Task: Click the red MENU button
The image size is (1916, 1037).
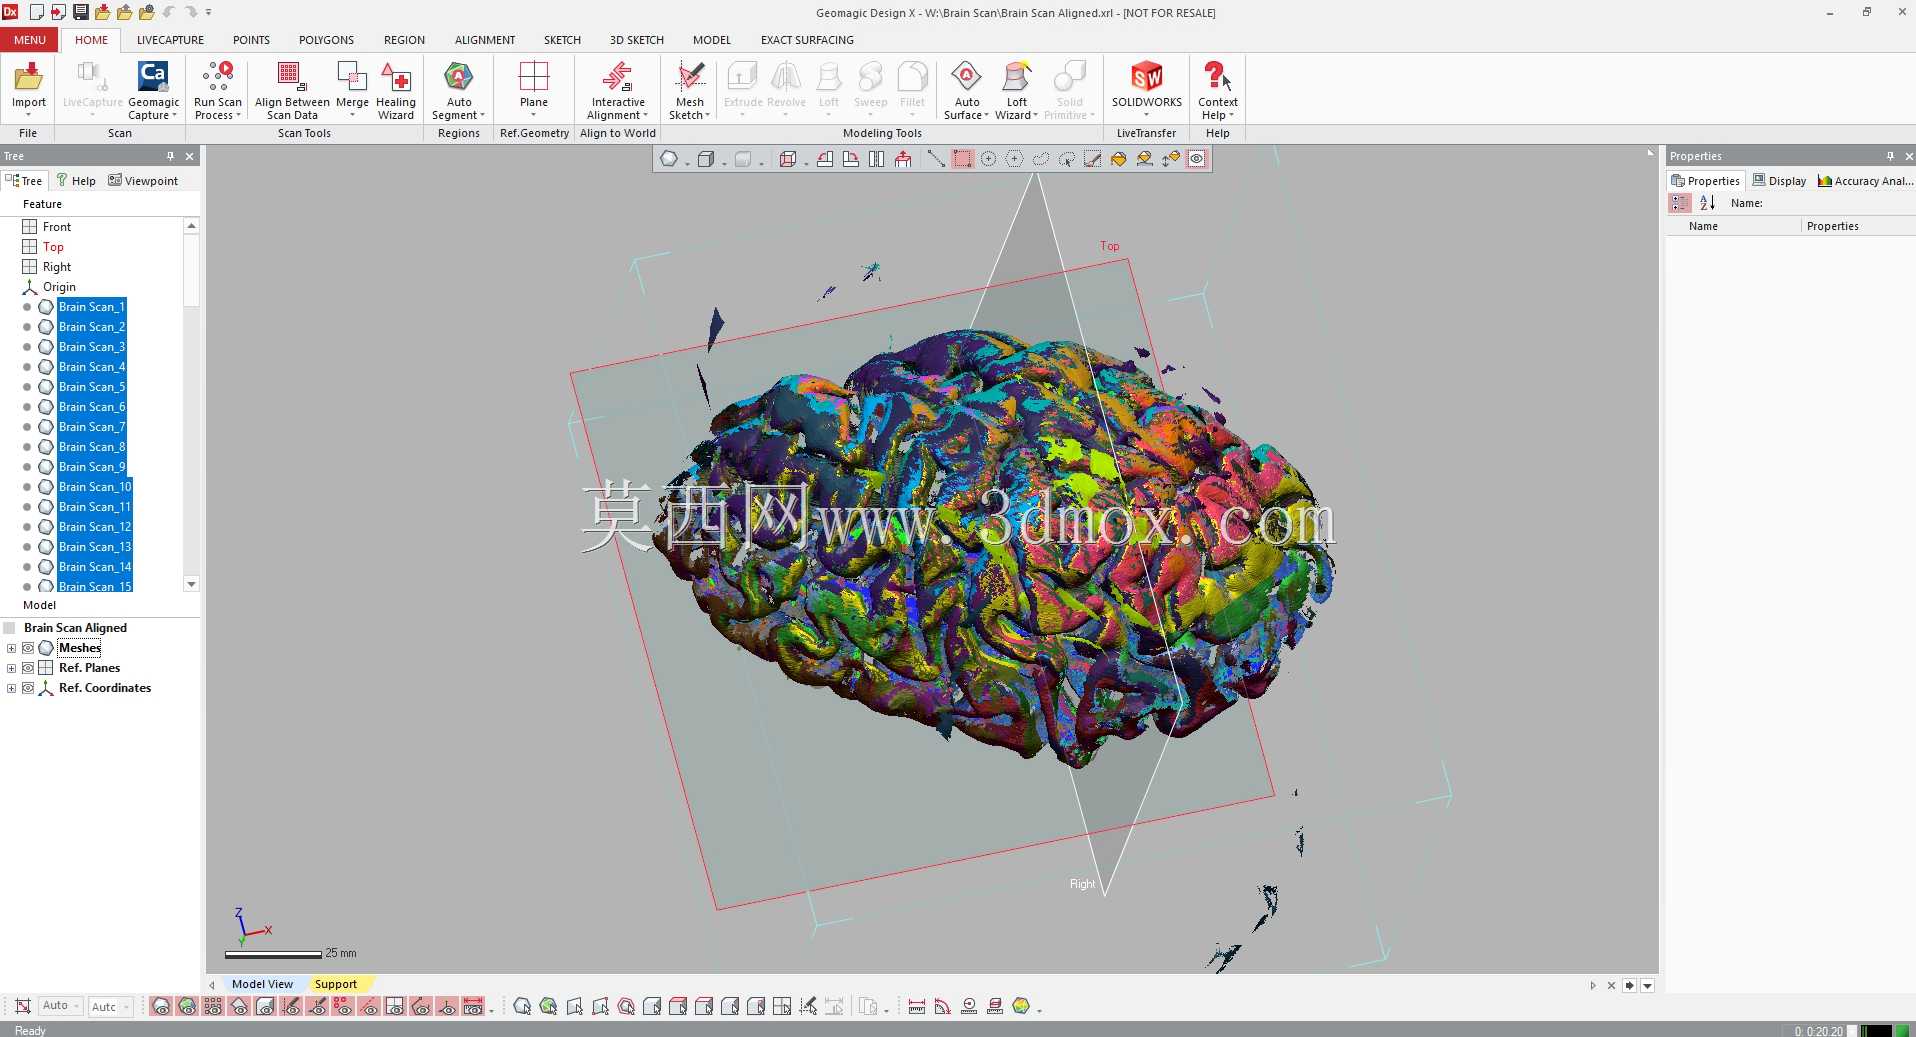Action: coord(30,40)
